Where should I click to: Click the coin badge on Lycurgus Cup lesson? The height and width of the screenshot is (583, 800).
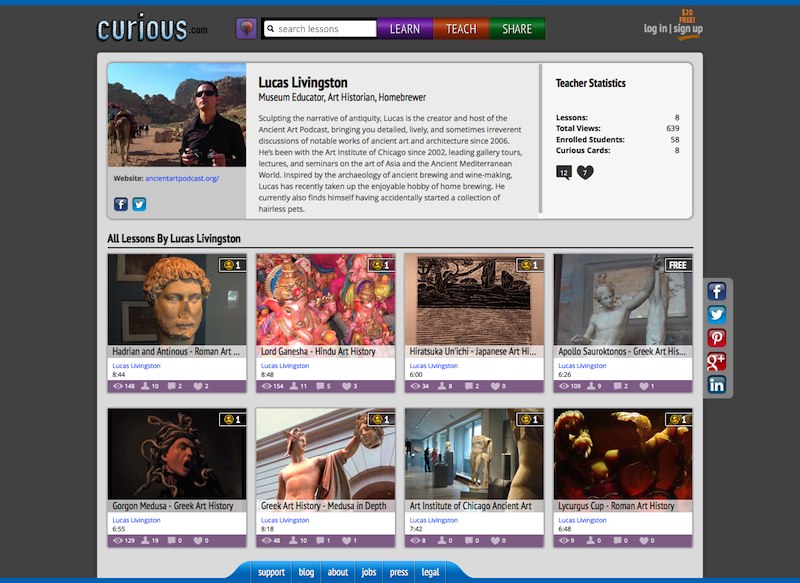(x=678, y=419)
